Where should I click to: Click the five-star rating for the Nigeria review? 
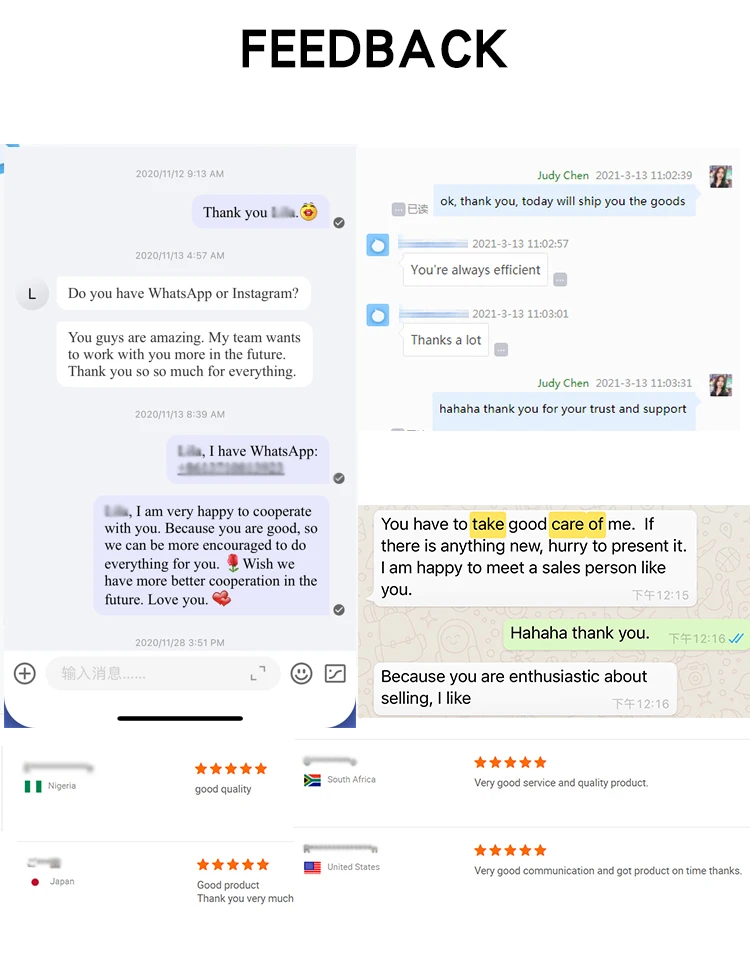(x=231, y=768)
